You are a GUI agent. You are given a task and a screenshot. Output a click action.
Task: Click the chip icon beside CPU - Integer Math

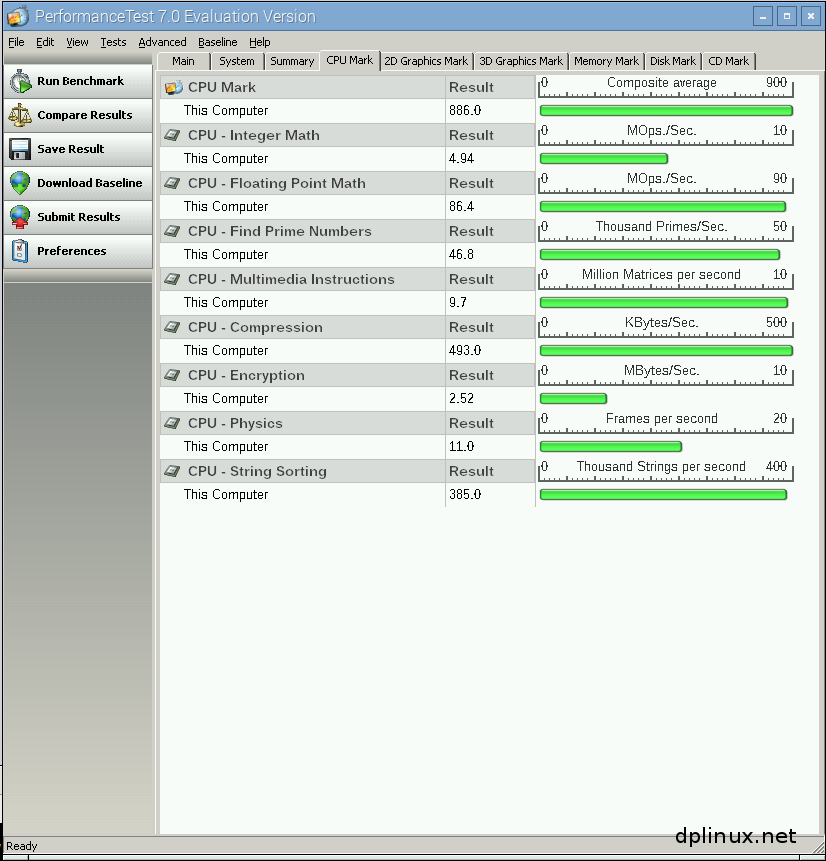pyautogui.click(x=172, y=135)
